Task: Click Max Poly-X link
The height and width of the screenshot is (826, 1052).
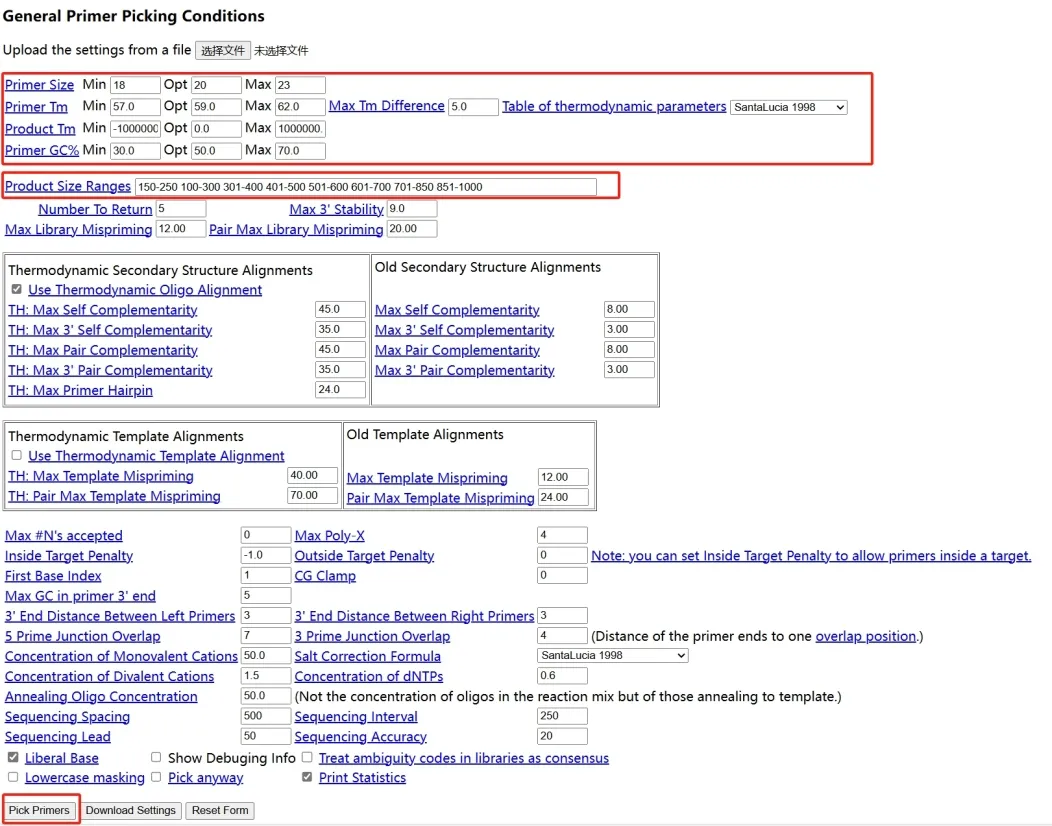Action: pos(329,535)
